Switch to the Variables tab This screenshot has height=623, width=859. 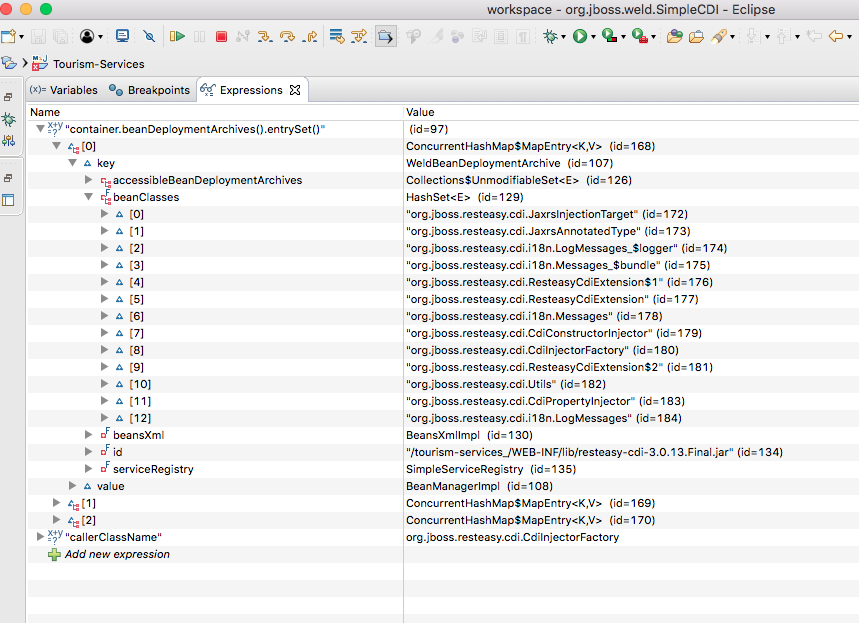(x=65, y=90)
